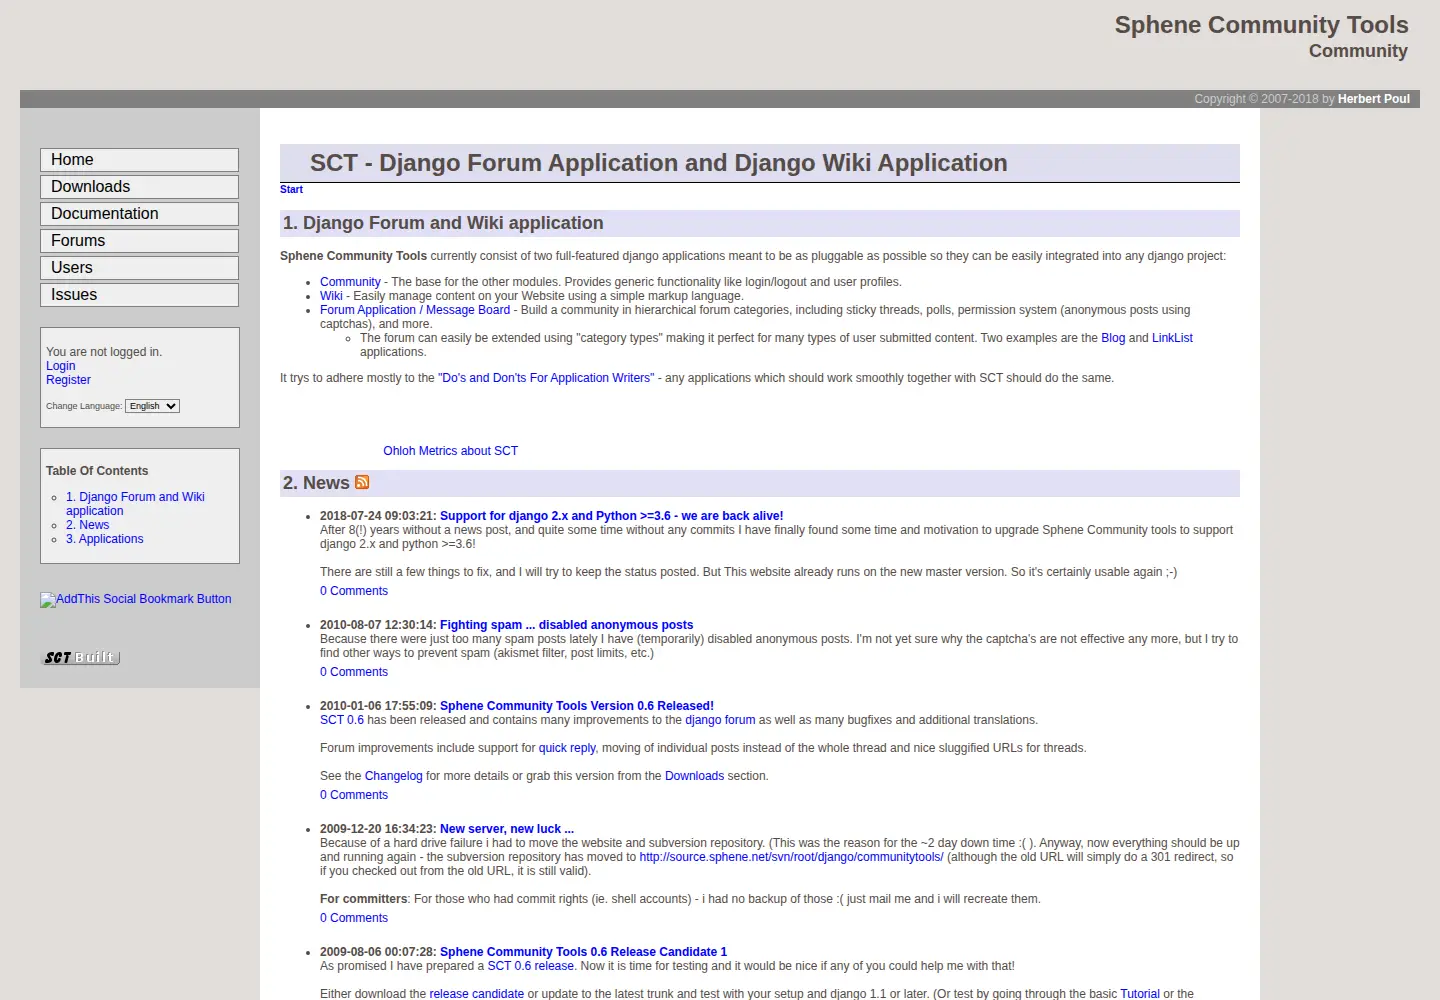Viewport: 1440px width, 1000px height.
Task: Jump to '3. Applications' in table of contents
Action: click(x=104, y=539)
